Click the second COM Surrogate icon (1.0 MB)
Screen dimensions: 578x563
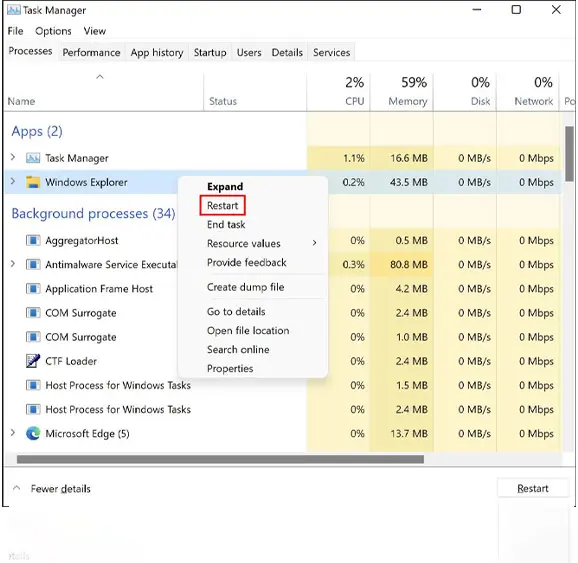[33, 337]
